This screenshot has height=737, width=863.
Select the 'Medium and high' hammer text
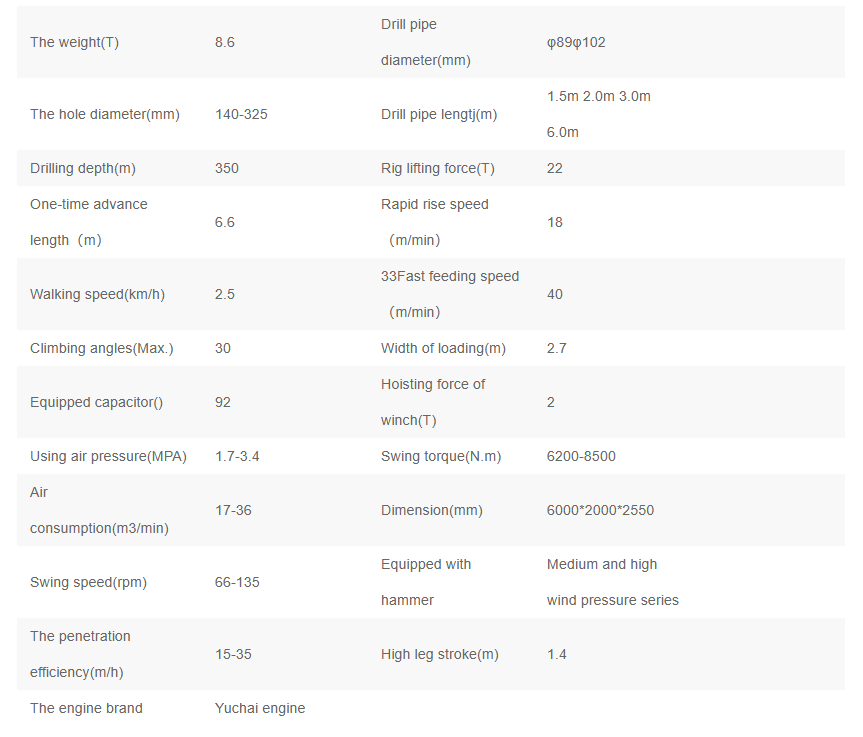pyautogui.click(x=602, y=564)
